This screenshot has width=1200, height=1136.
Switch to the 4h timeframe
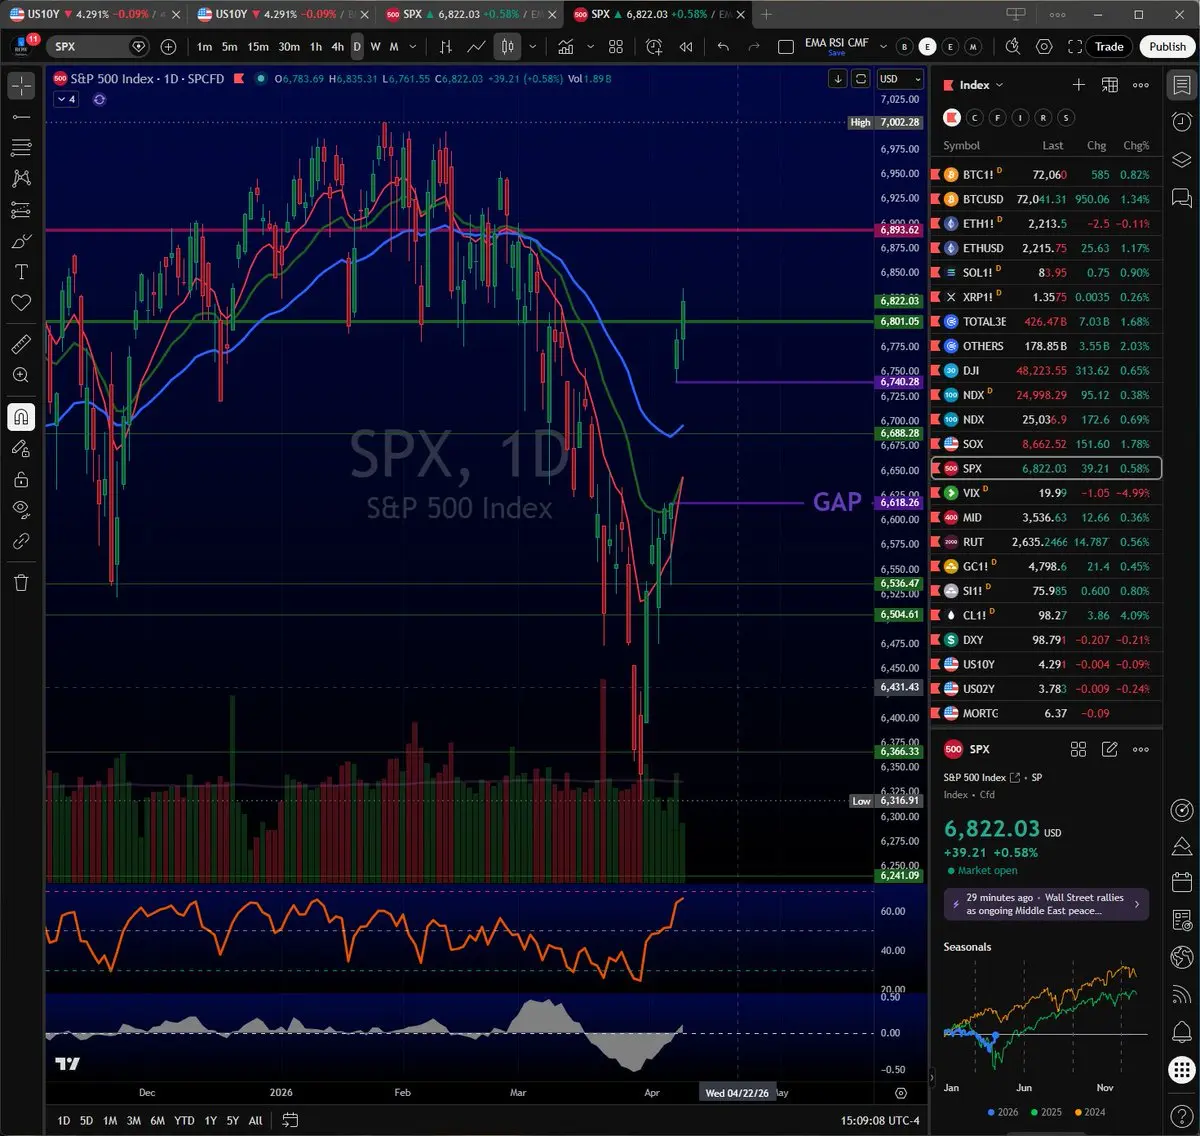(337, 46)
